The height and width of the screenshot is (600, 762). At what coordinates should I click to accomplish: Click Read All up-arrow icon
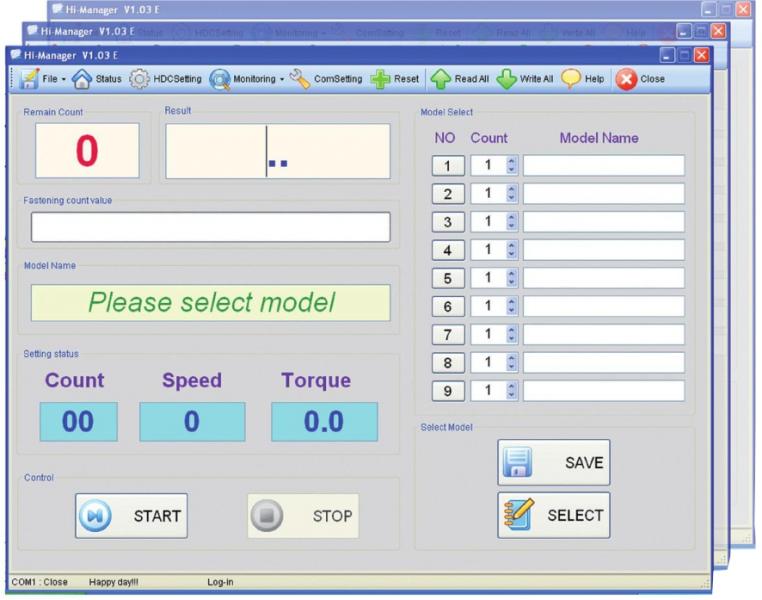coord(440,79)
